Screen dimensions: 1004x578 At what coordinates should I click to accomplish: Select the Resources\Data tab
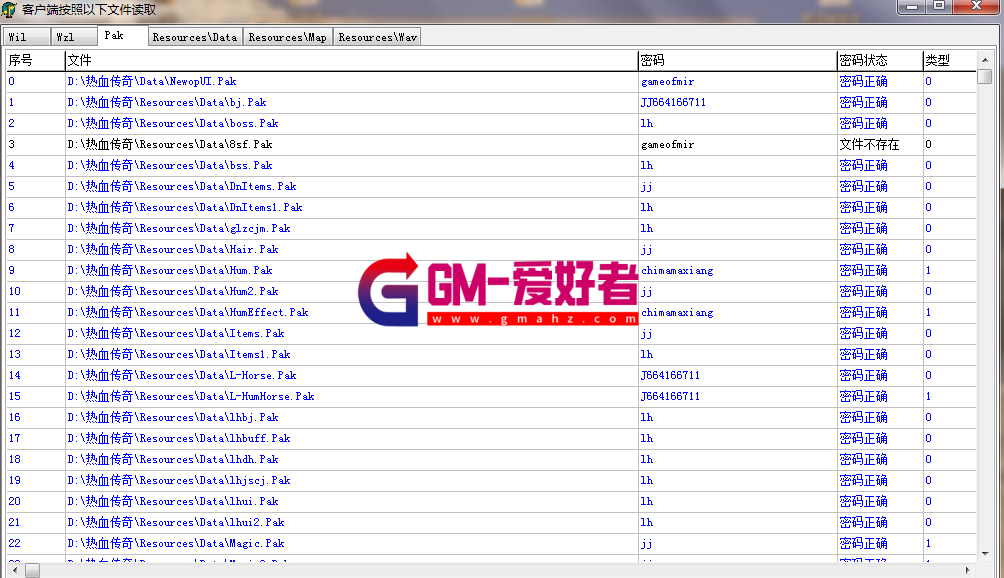195,37
